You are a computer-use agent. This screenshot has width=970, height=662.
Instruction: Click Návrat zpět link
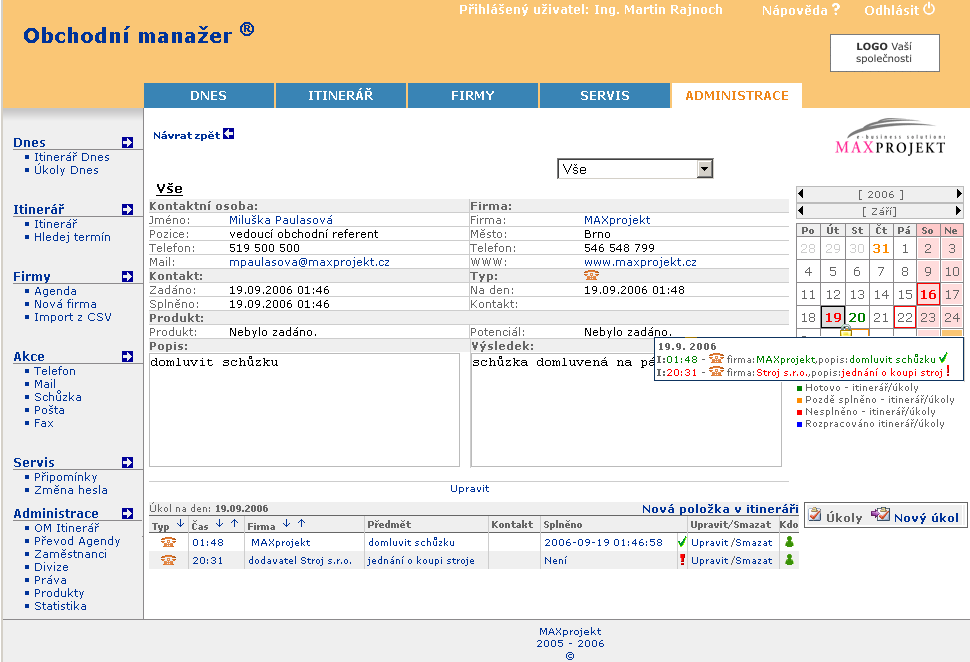pyautogui.click(x=186, y=135)
